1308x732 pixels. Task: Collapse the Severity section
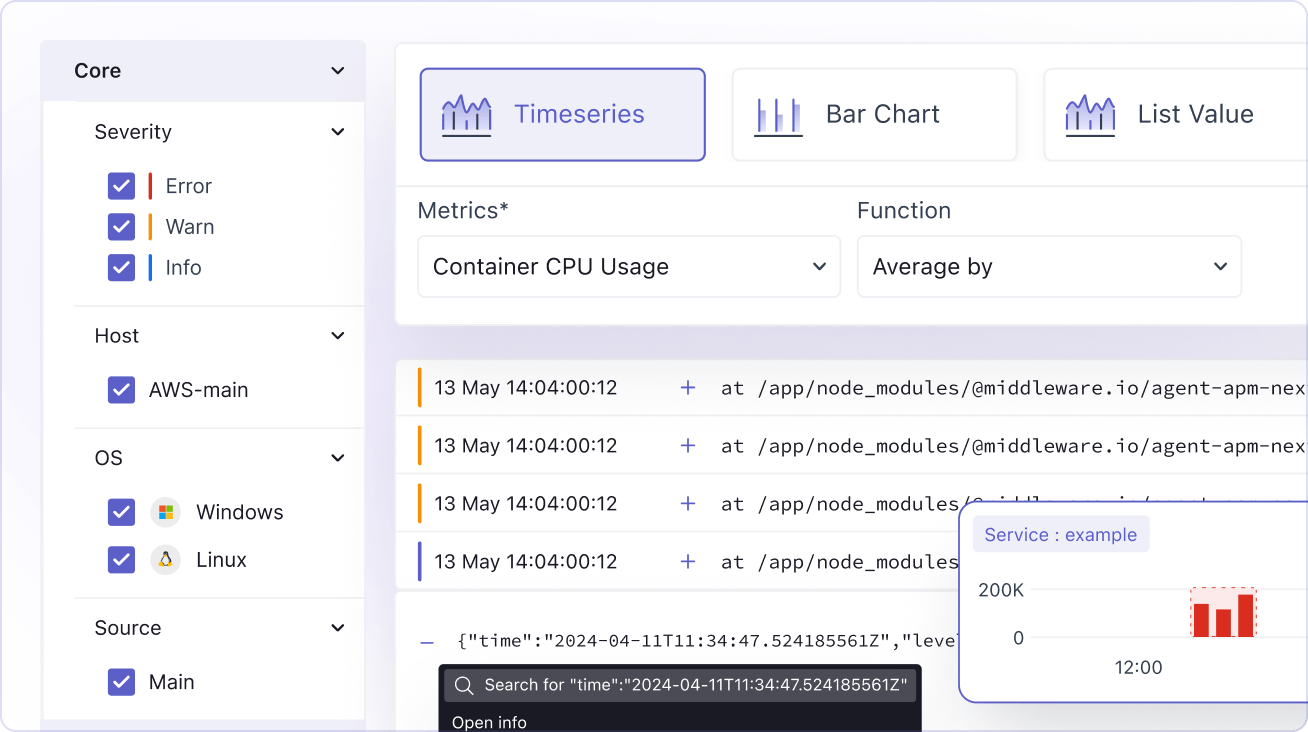[338, 131]
